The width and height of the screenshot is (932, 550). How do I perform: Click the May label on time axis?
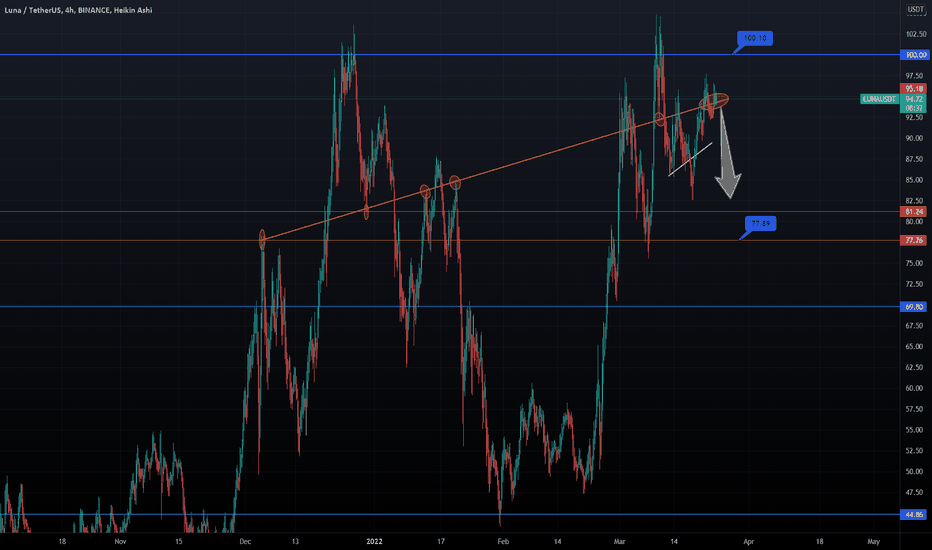pos(873,541)
